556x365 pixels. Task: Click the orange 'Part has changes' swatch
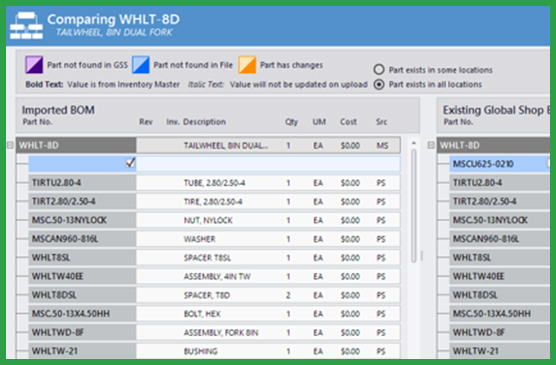tap(247, 65)
